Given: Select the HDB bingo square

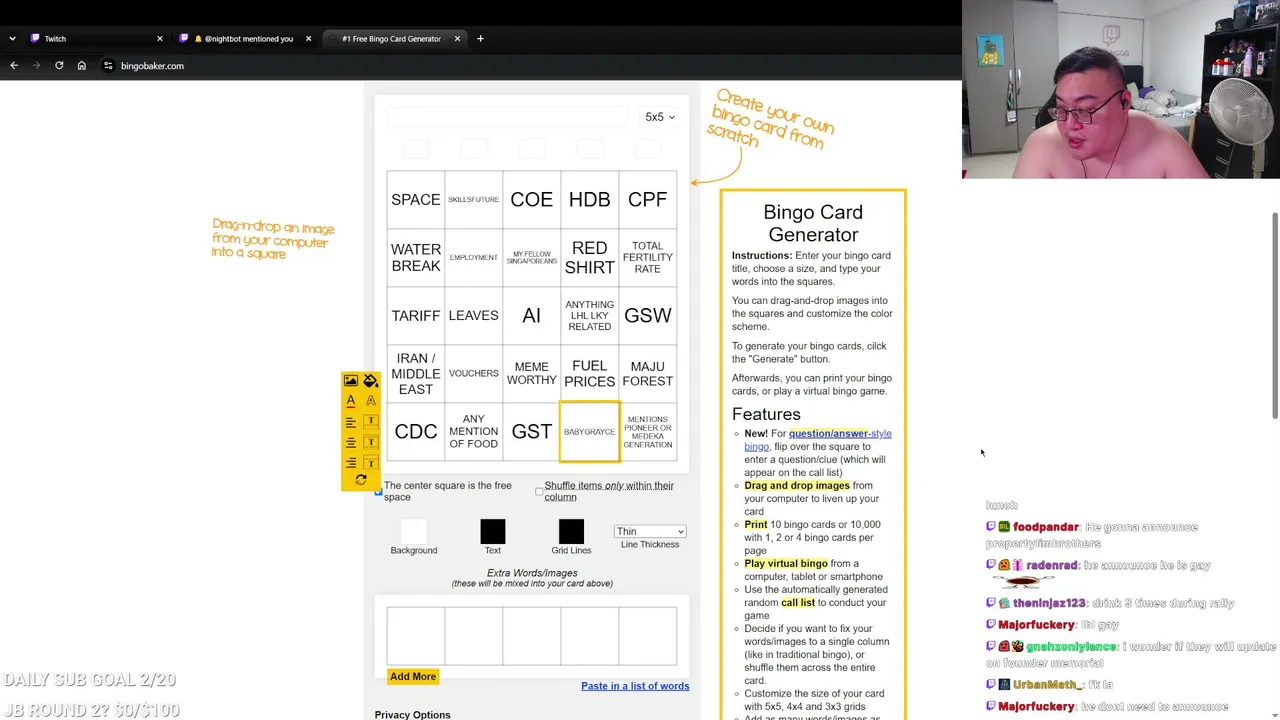Looking at the screenshot, I should [x=590, y=200].
